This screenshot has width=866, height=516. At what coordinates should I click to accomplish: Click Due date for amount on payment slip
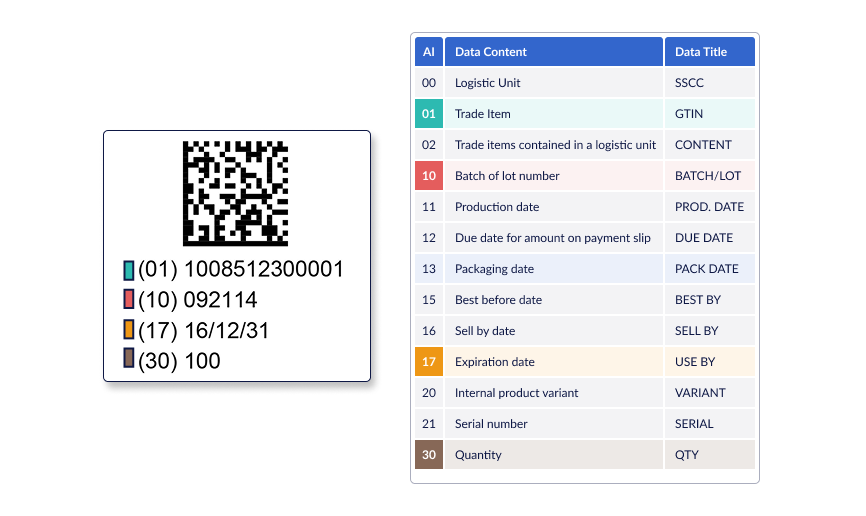(x=554, y=238)
